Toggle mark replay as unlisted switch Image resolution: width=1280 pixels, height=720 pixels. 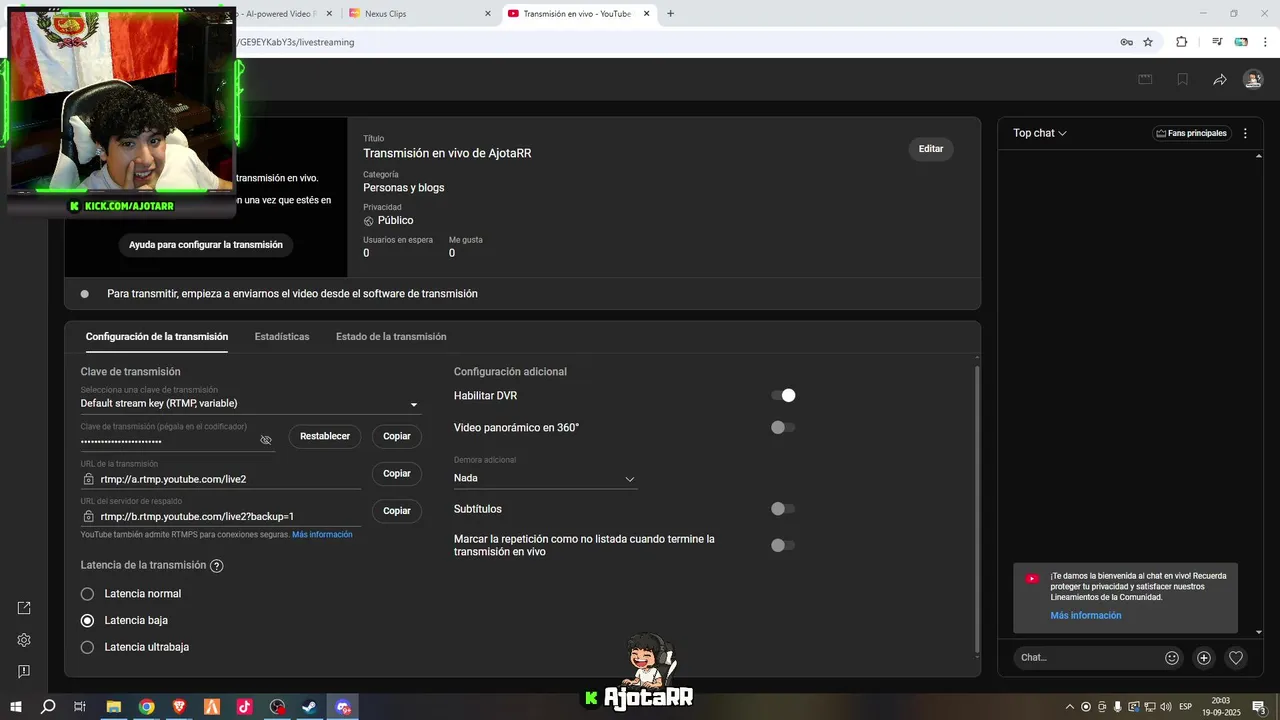[x=783, y=545]
